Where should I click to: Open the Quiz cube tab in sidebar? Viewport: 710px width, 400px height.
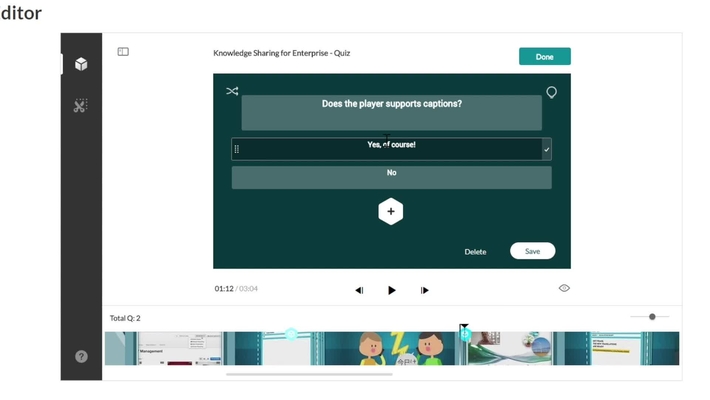(x=81, y=64)
